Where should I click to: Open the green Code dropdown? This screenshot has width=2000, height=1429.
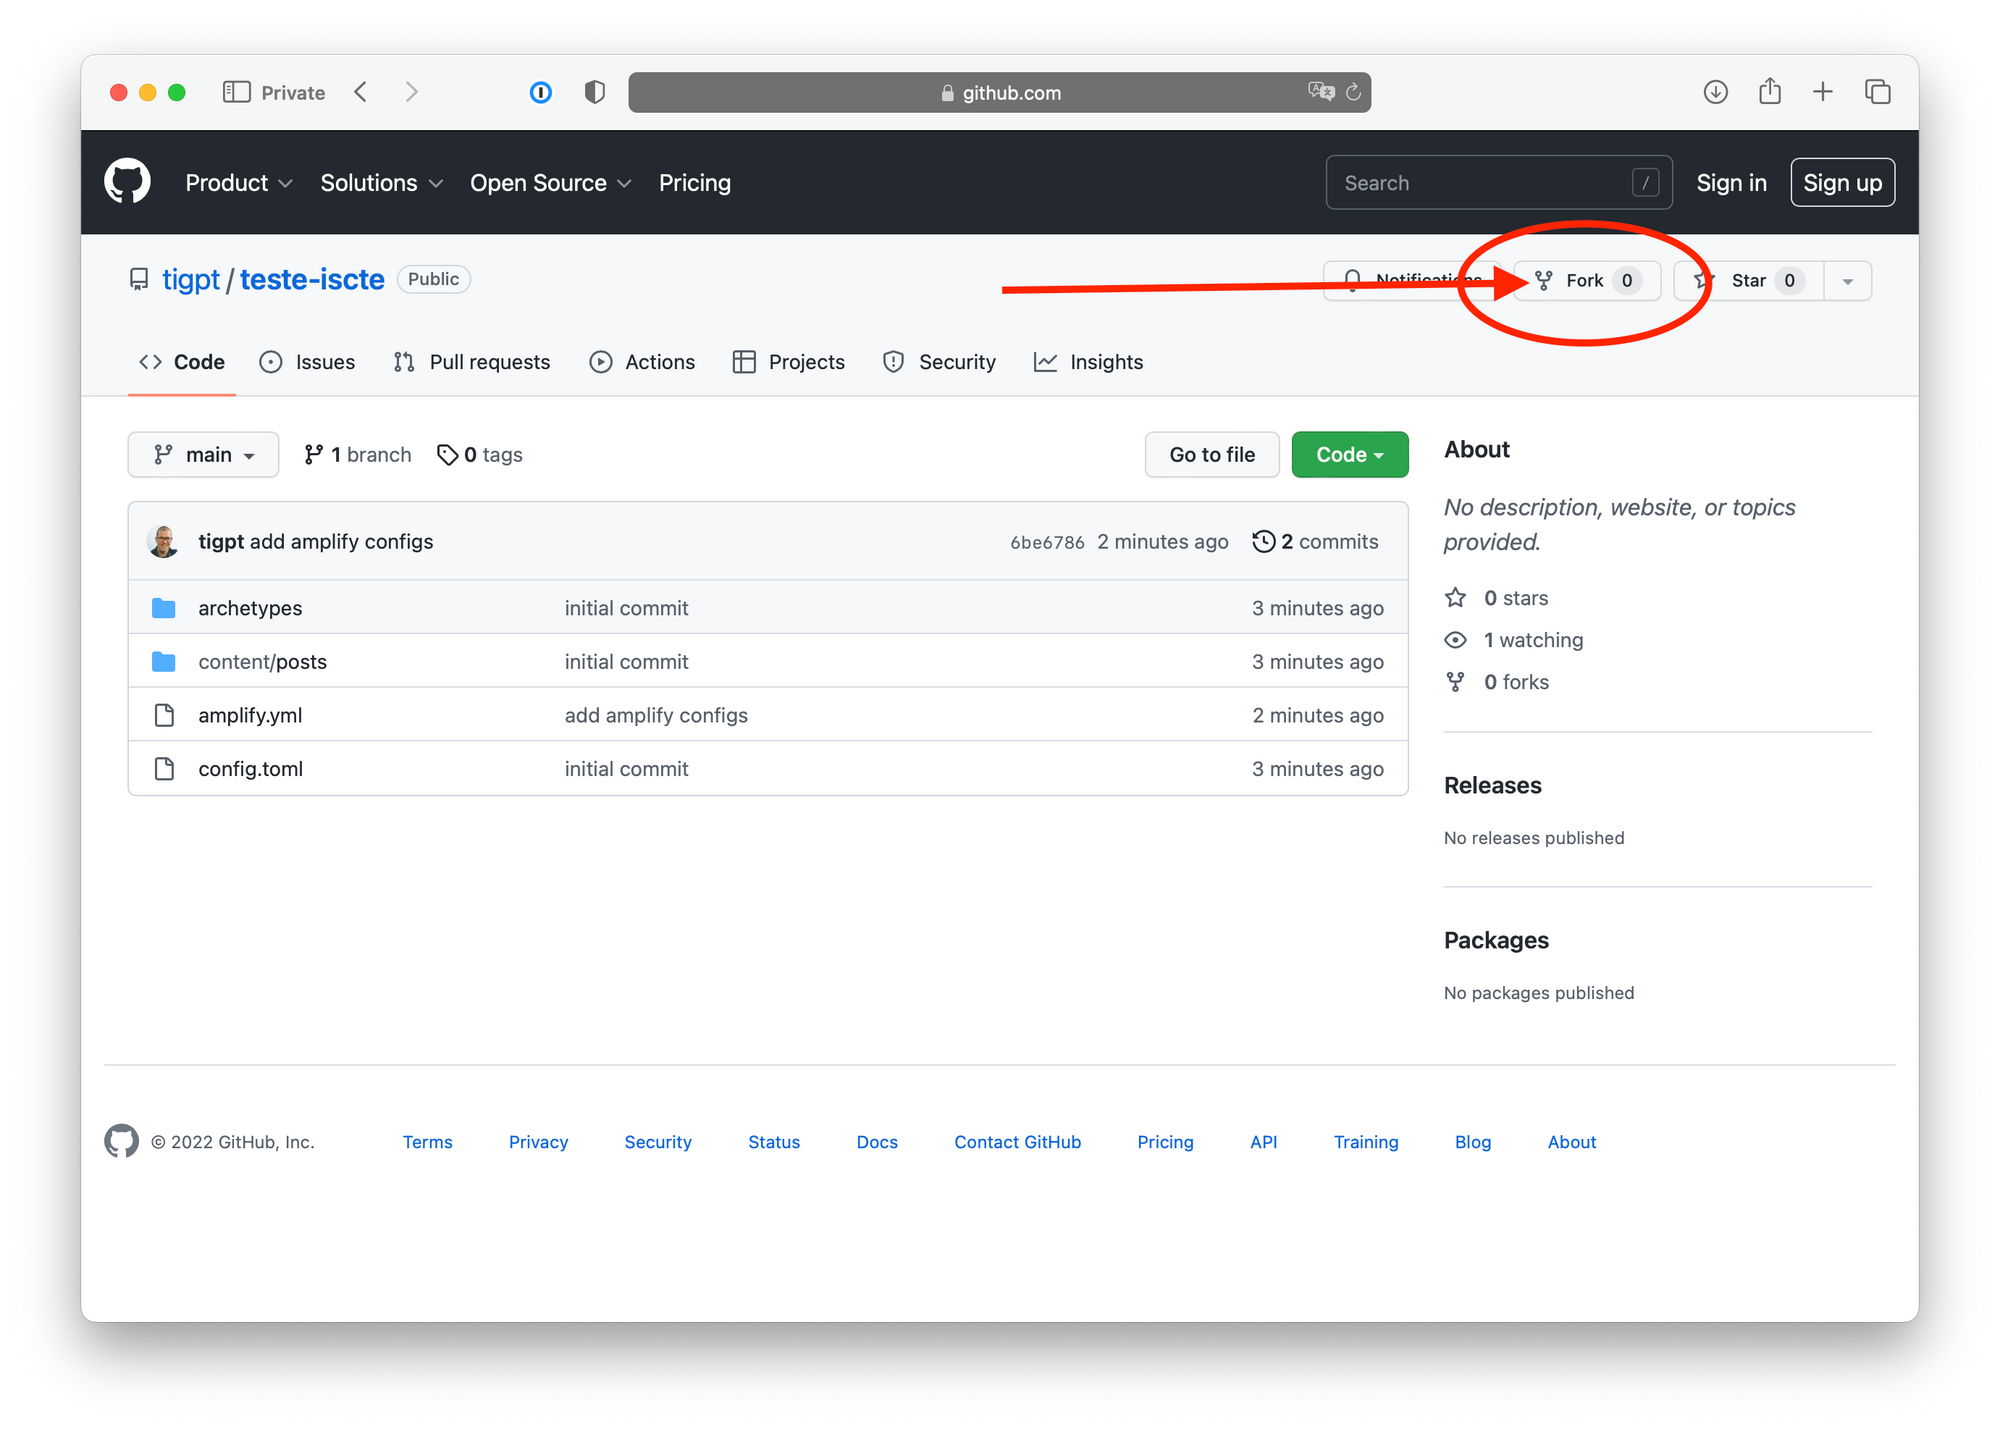(x=1349, y=455)
